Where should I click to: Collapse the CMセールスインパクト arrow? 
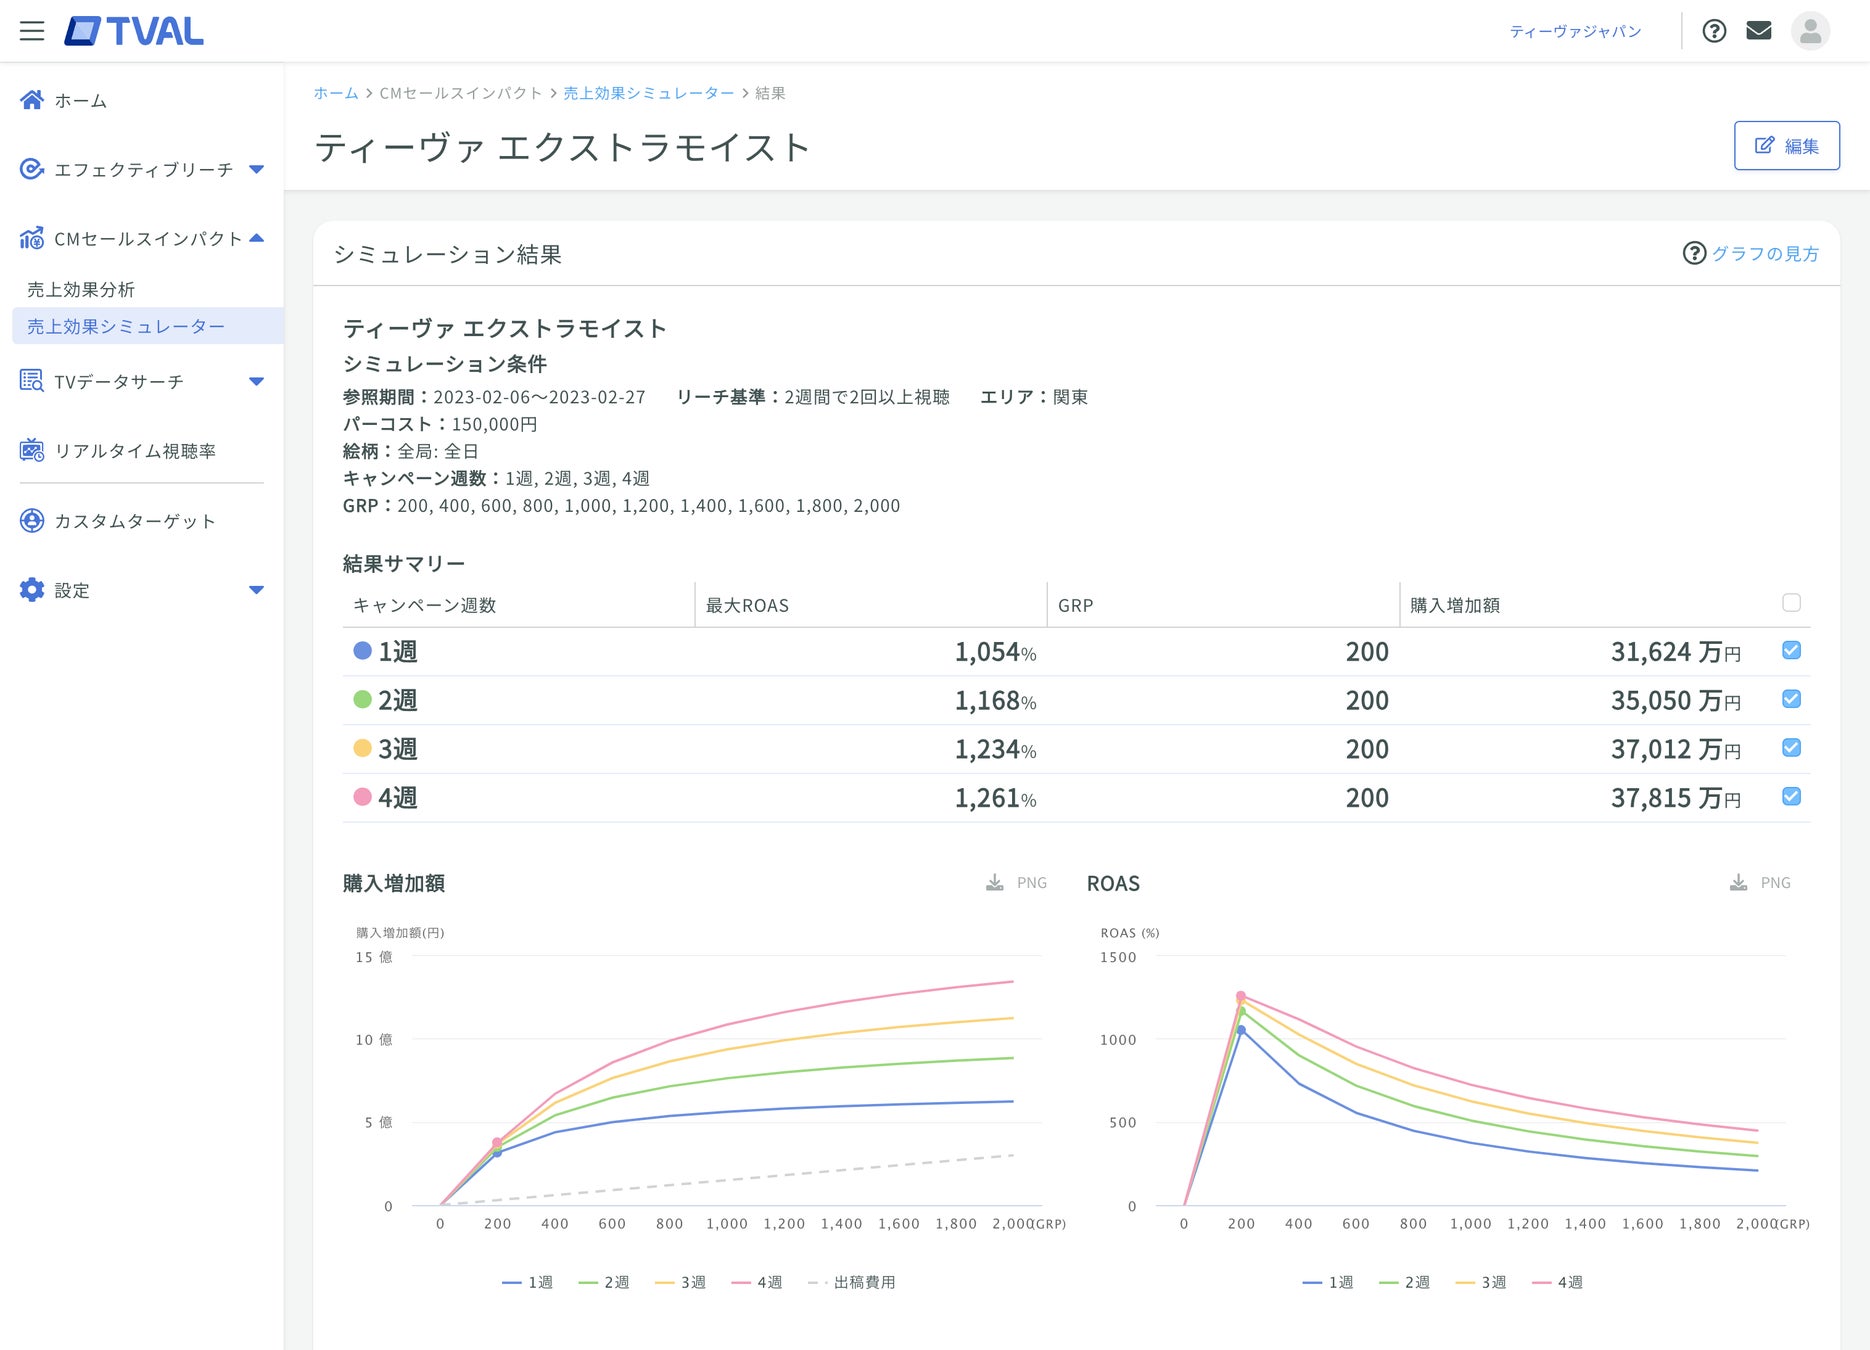257,238
